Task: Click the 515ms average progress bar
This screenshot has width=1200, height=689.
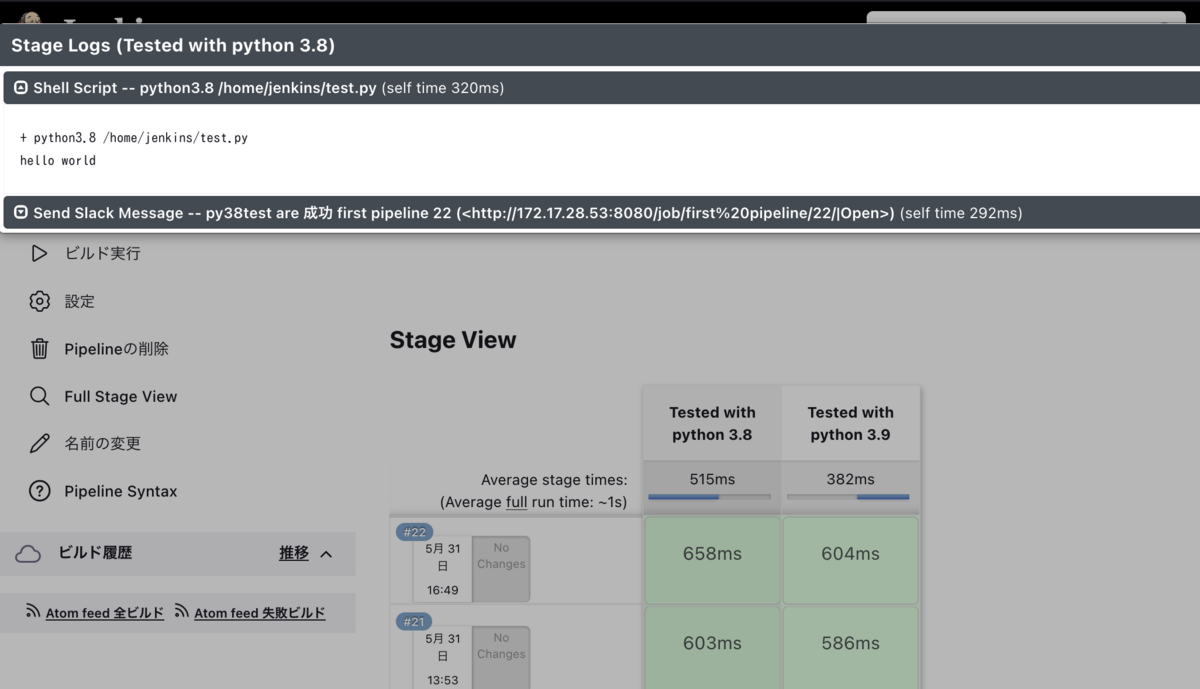Action: [709, 497]
